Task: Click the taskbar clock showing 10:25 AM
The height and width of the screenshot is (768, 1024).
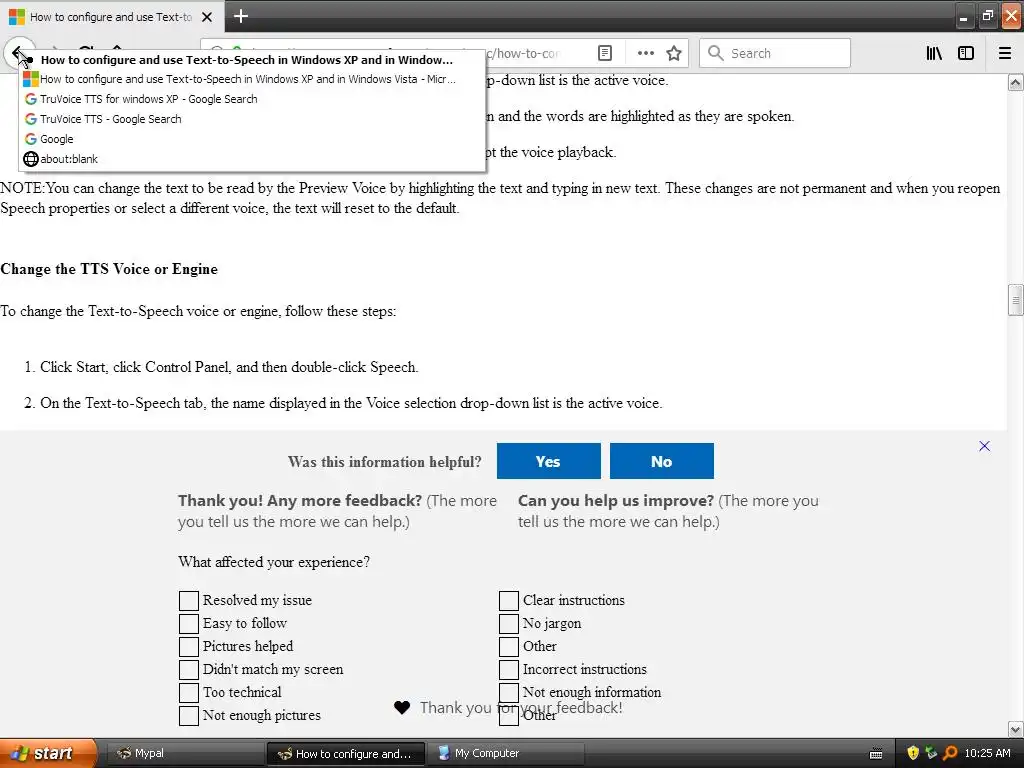Action: [x=987, y=753]
